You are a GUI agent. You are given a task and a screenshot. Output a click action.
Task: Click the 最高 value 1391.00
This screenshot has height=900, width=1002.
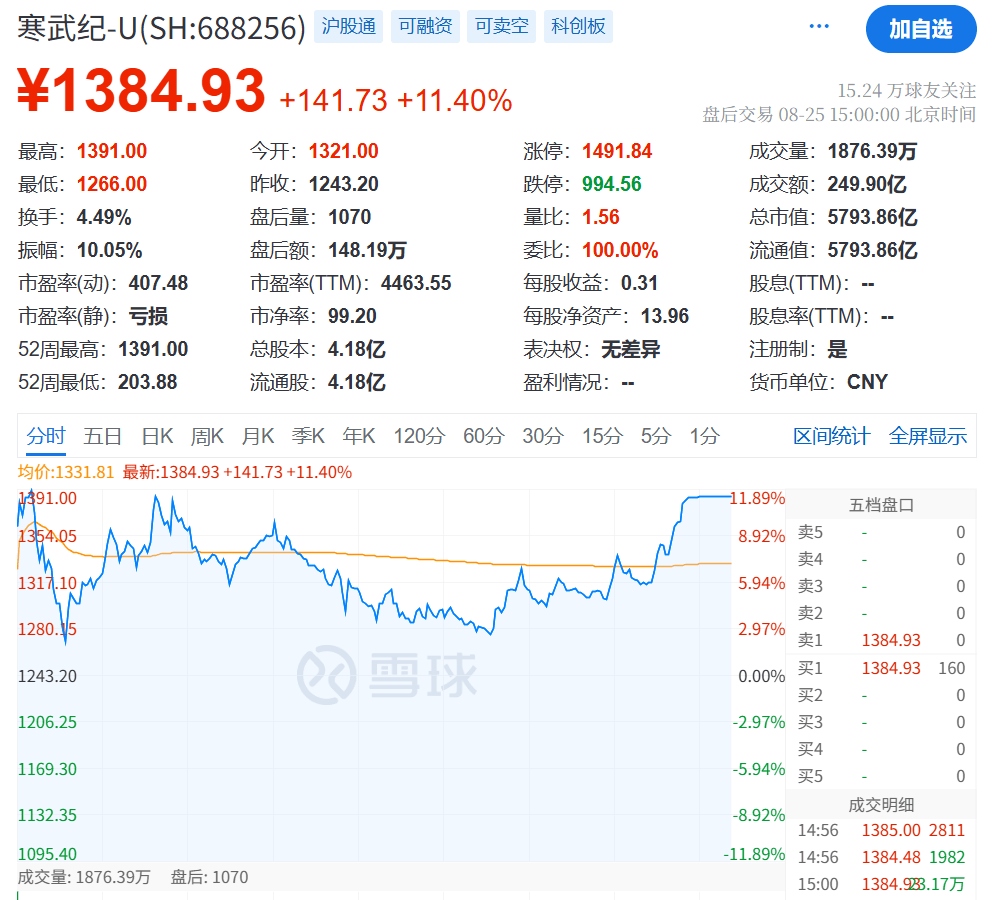(112, 151)
